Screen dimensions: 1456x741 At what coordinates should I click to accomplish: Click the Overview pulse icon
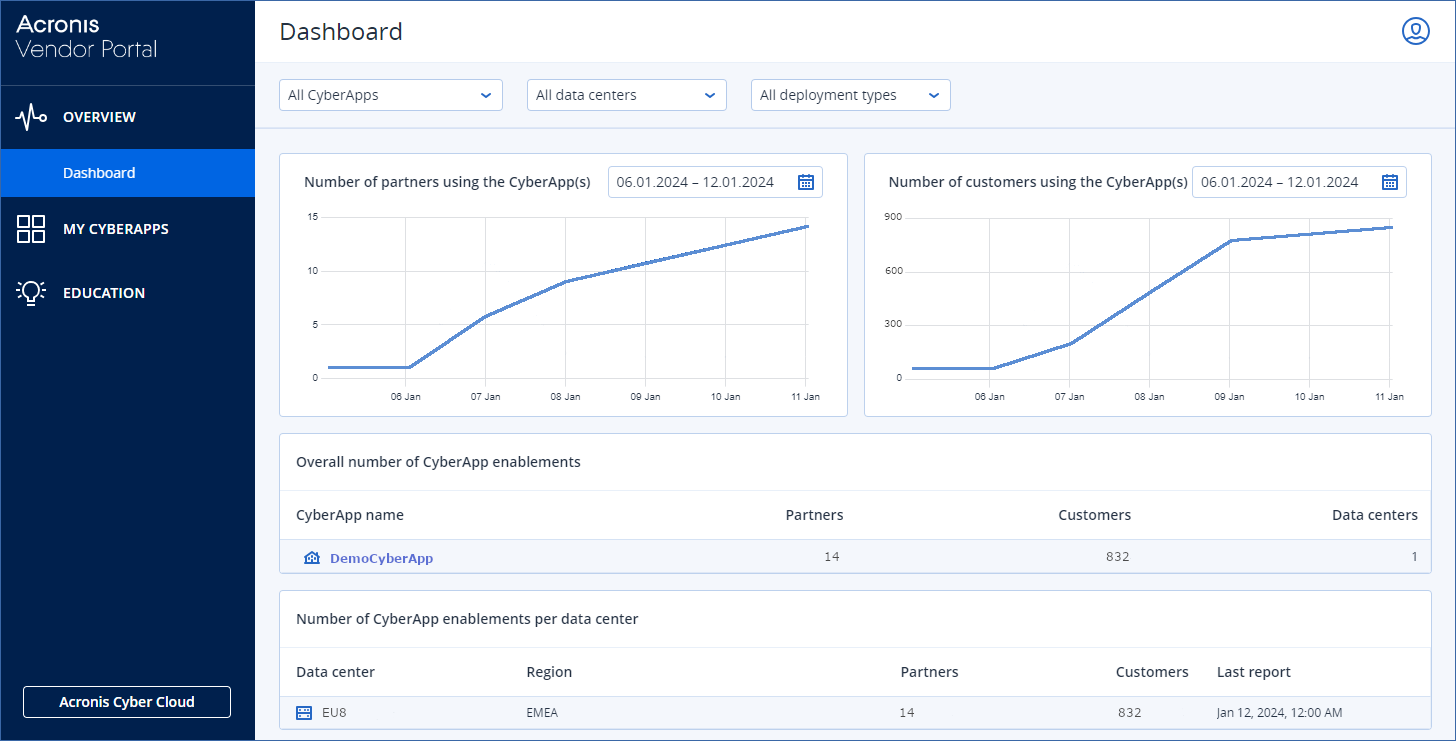tap(31, 117)
